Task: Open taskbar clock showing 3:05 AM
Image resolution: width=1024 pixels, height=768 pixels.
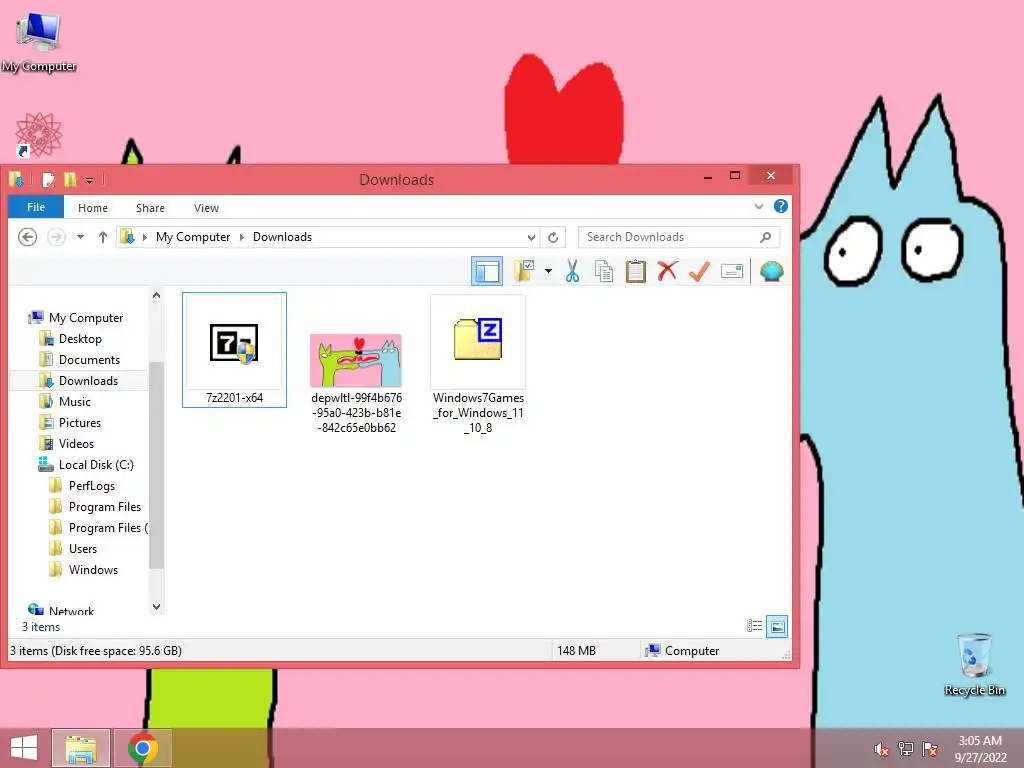Action: (980, 749)
